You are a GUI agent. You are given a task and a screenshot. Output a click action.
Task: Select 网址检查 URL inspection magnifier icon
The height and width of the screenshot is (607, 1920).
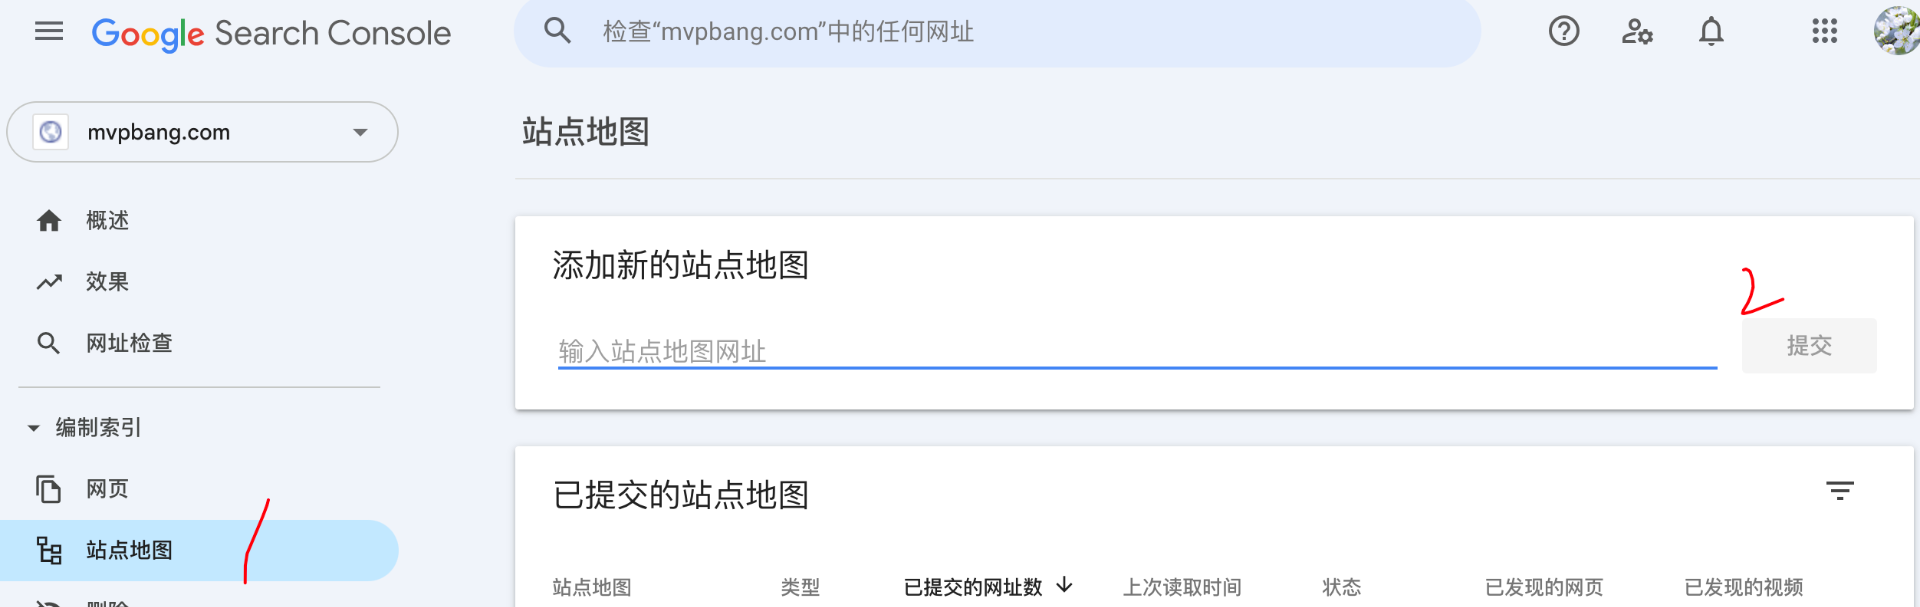49,342
